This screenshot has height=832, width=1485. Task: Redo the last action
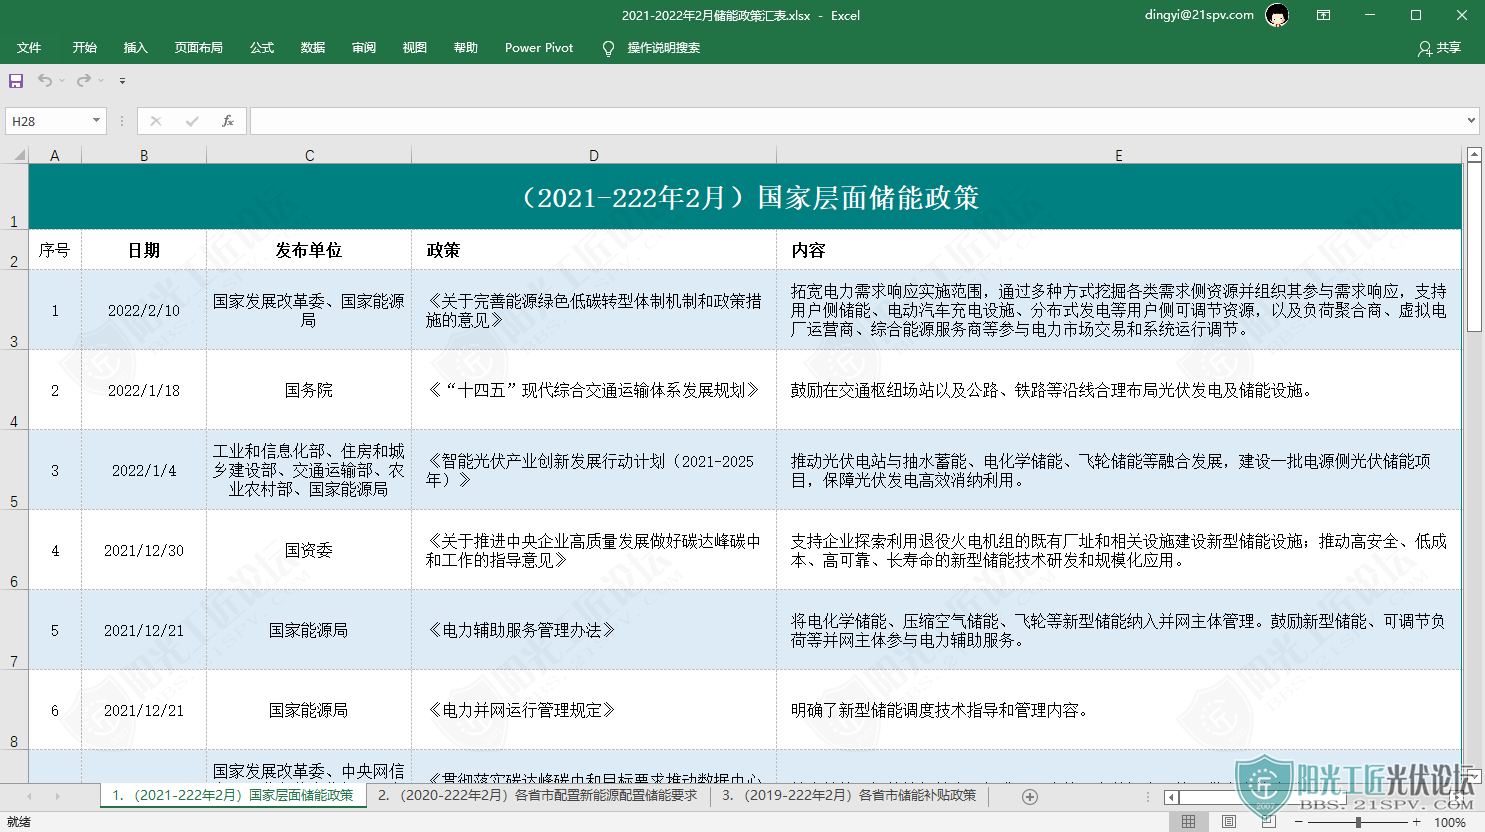[x=84, y=80]
